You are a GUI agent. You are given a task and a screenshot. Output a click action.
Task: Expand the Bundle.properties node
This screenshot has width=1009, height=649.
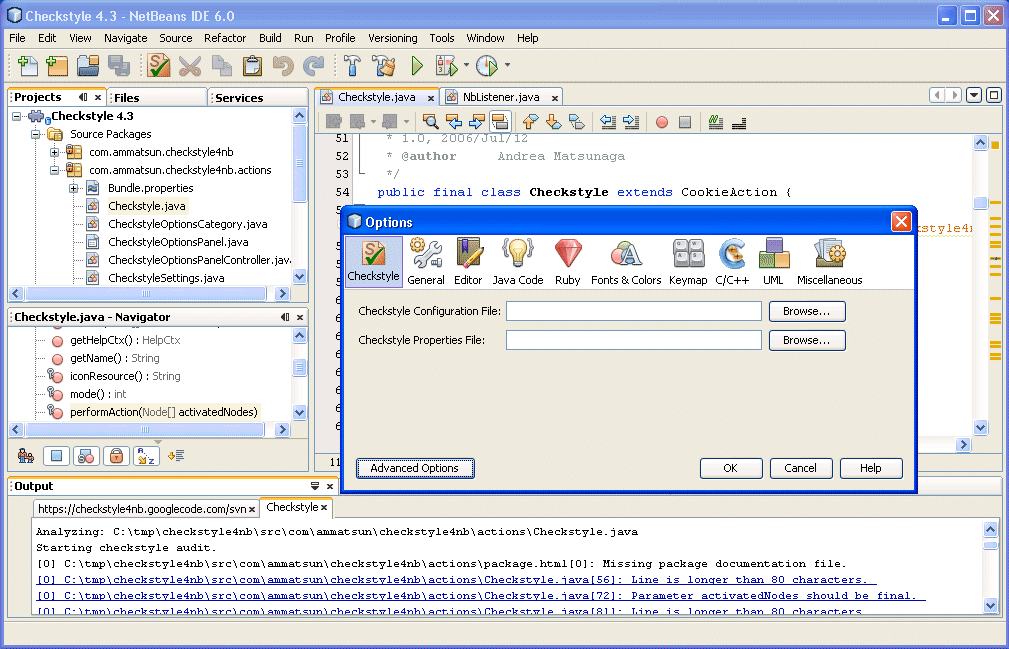pos(75,187)
